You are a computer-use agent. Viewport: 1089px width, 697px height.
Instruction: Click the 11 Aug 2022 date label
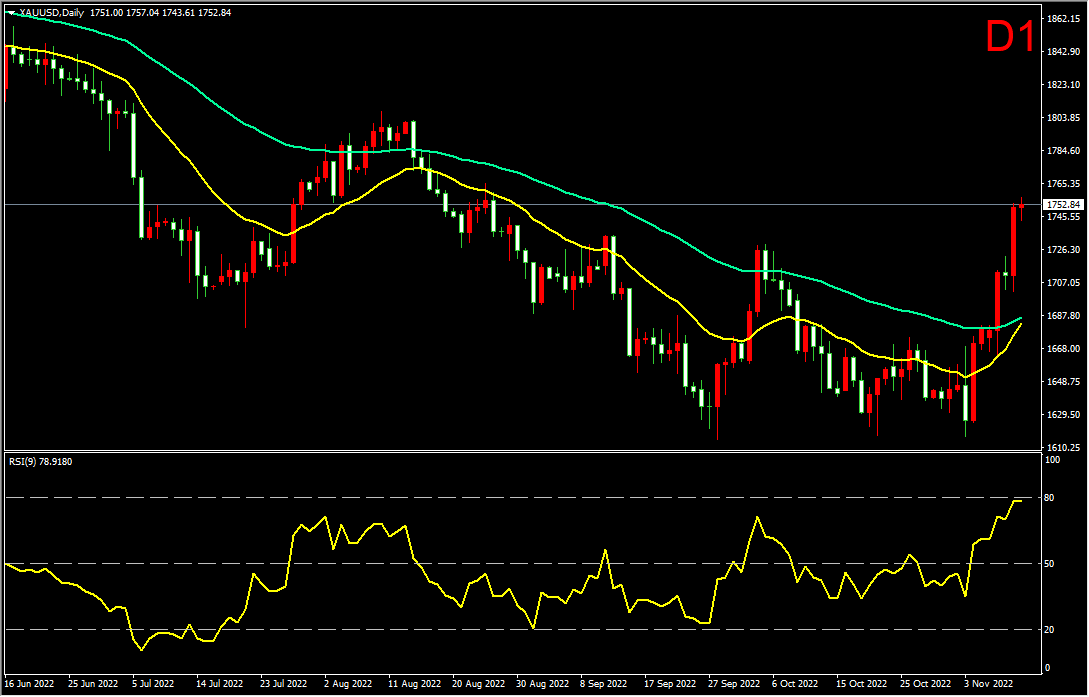pos(415,684)
